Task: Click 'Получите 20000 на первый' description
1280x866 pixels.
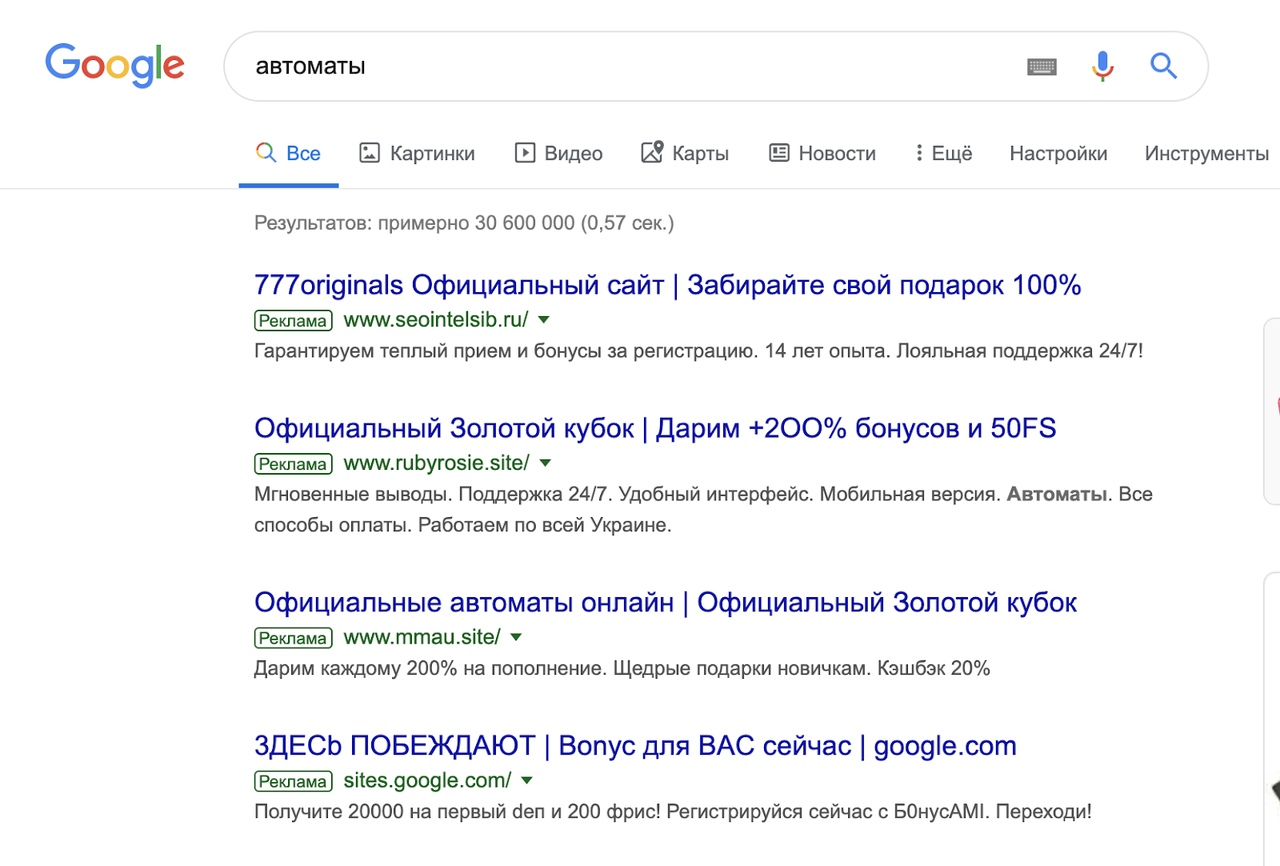Action: pyautogui.click(x=673, y=811)
